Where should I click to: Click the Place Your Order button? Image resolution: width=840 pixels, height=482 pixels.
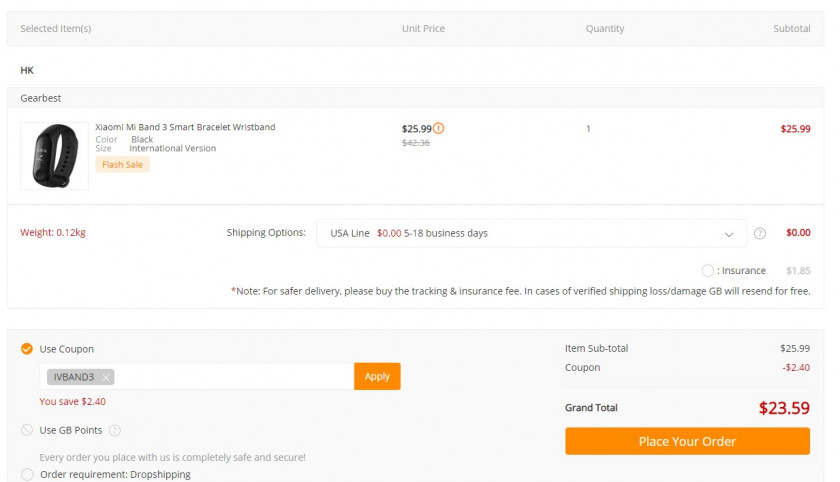(687, 441)
